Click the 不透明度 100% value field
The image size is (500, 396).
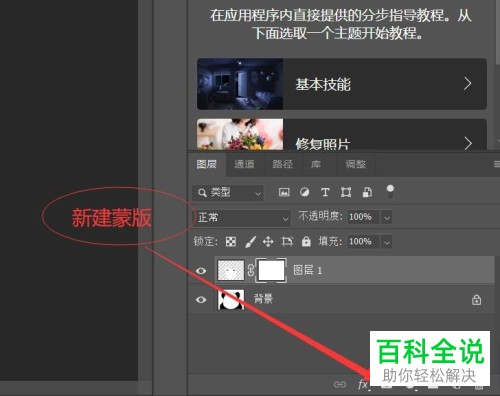pos(363,217)
